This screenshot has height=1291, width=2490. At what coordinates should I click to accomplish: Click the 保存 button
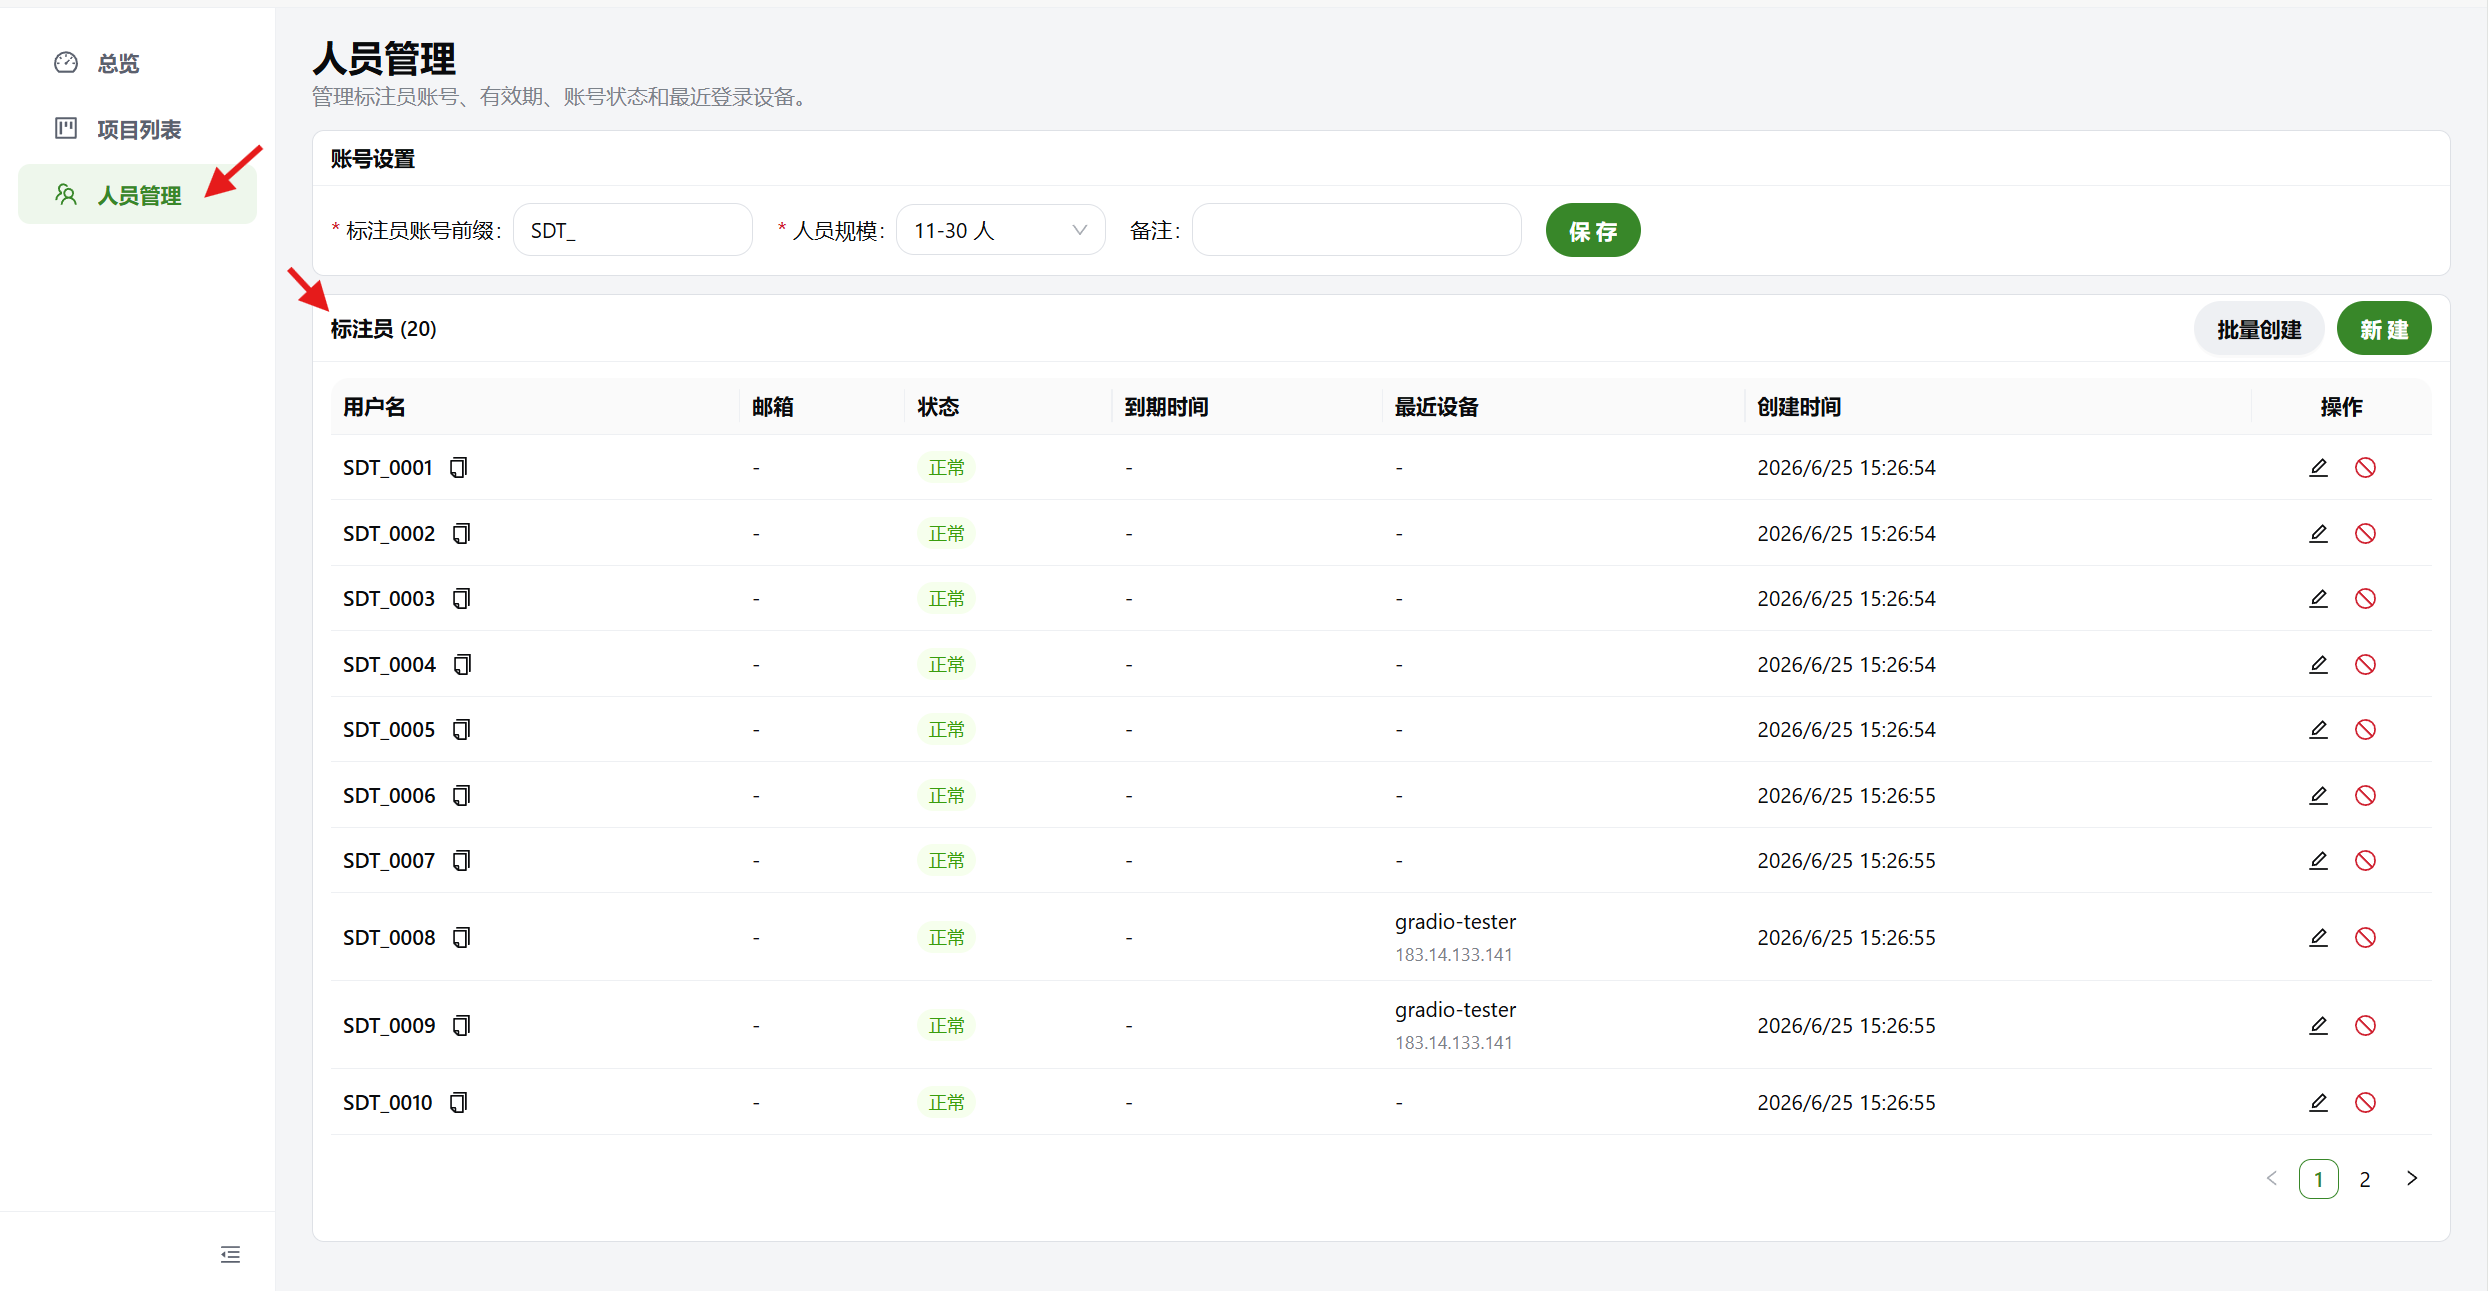1592,230
